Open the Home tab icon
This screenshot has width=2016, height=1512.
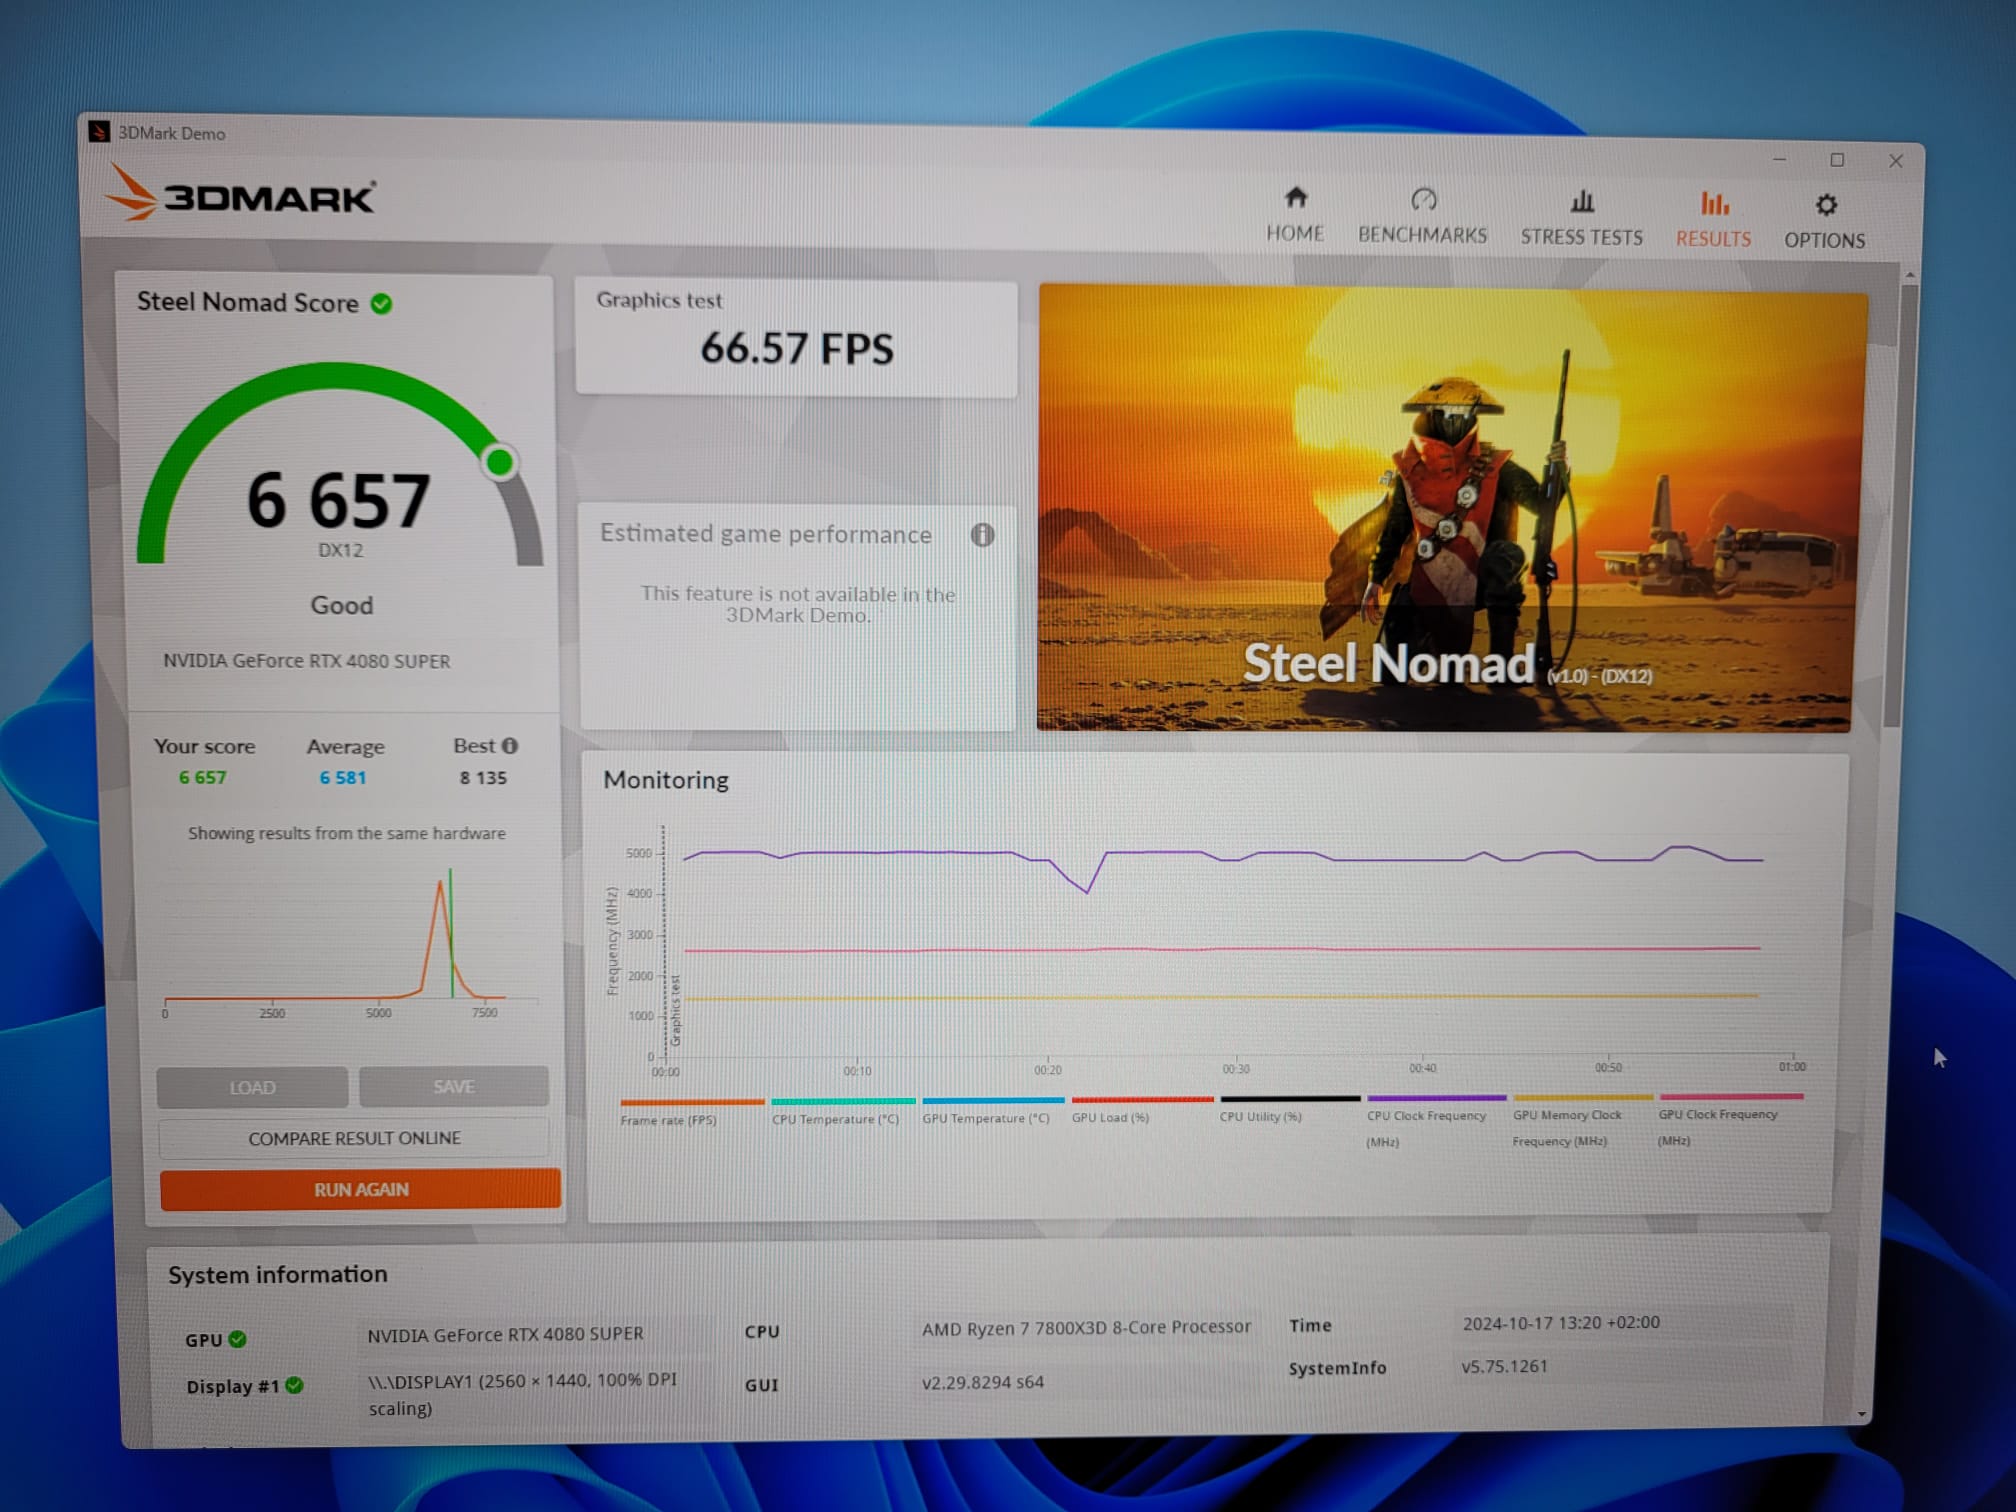click(1295, 198)
